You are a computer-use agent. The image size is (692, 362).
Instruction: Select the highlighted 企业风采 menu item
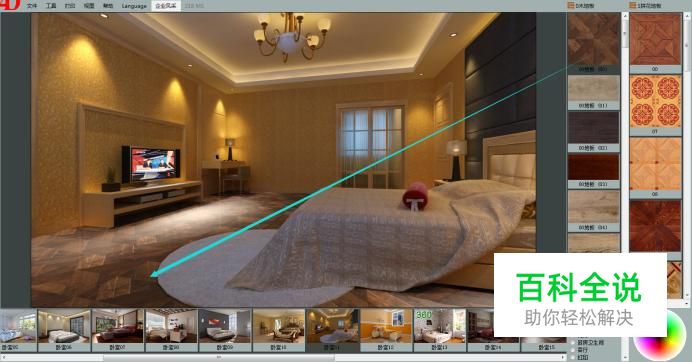tap(165, 6)
